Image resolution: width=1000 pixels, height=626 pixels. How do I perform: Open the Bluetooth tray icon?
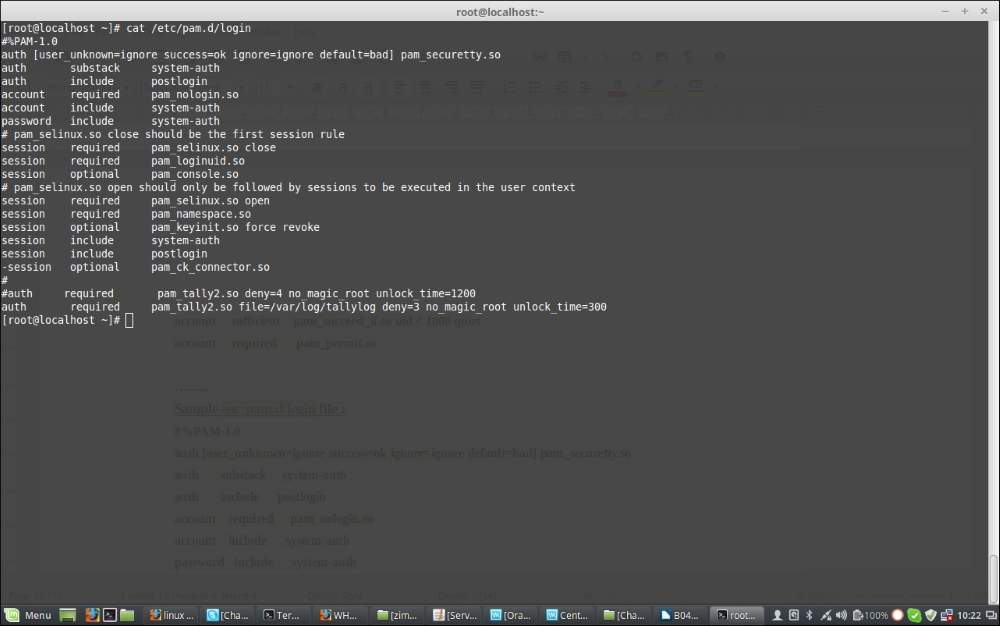[809, 615]
